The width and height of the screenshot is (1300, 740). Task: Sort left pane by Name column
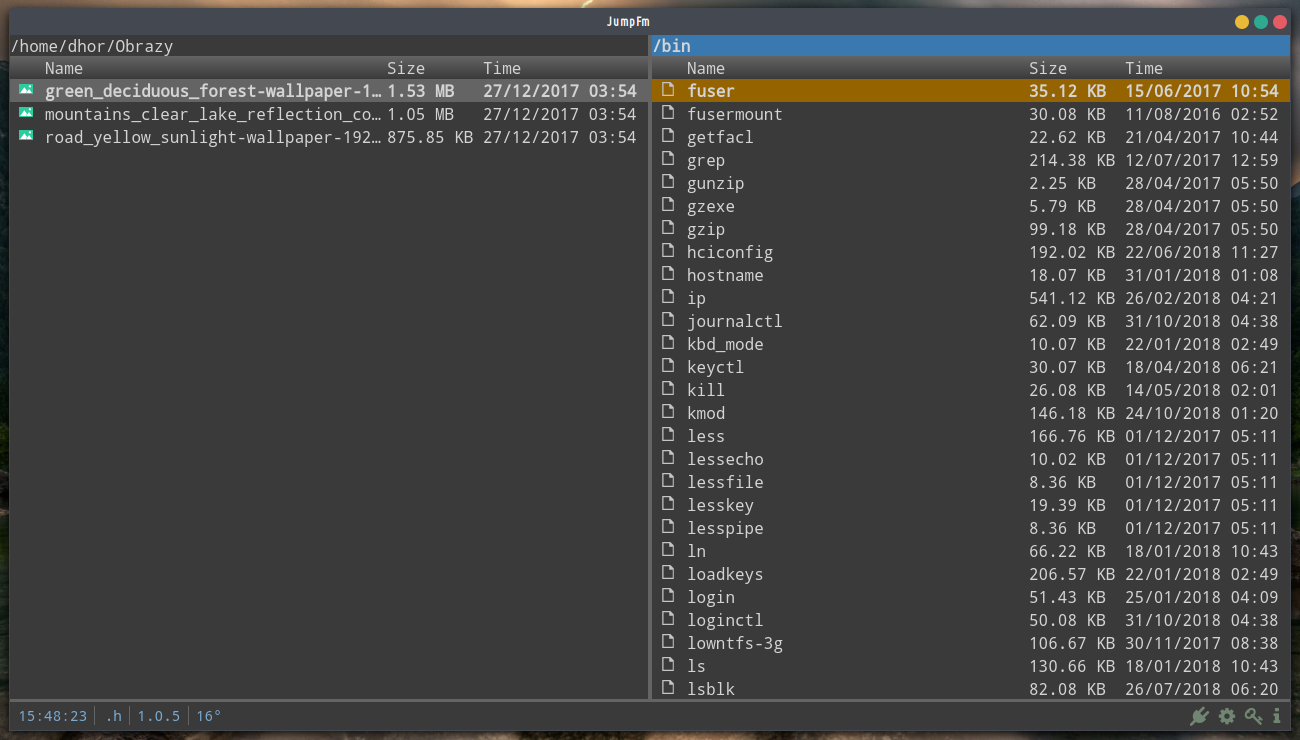pos(64,68)
